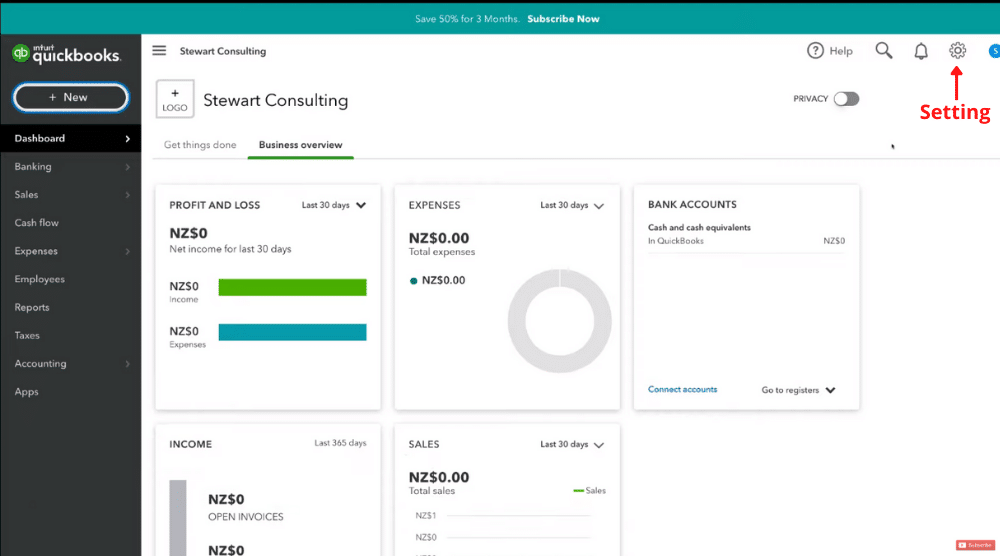The height and width of the screenshot is (556, 1000).
Task: Click the BANK ACCOUNTS card title
Action: tap(692, 205)
